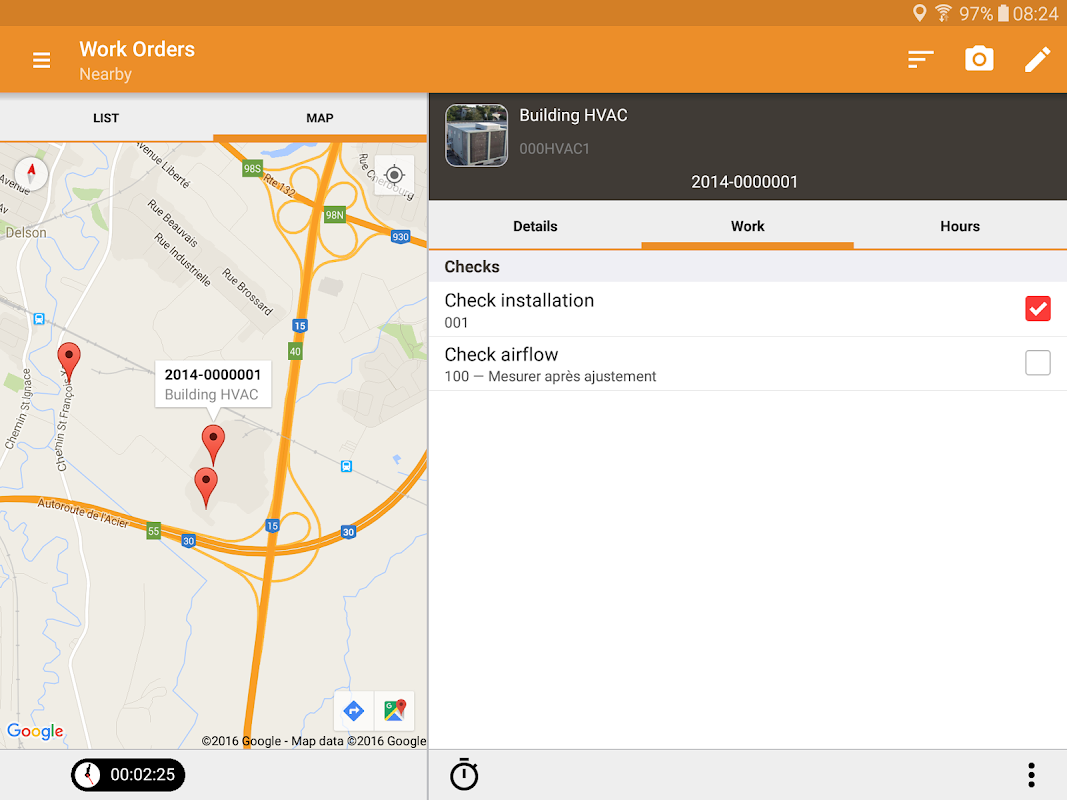Open the hamburger navigation menu
The height and width of the screenshot is (800, 1067).
42,61
